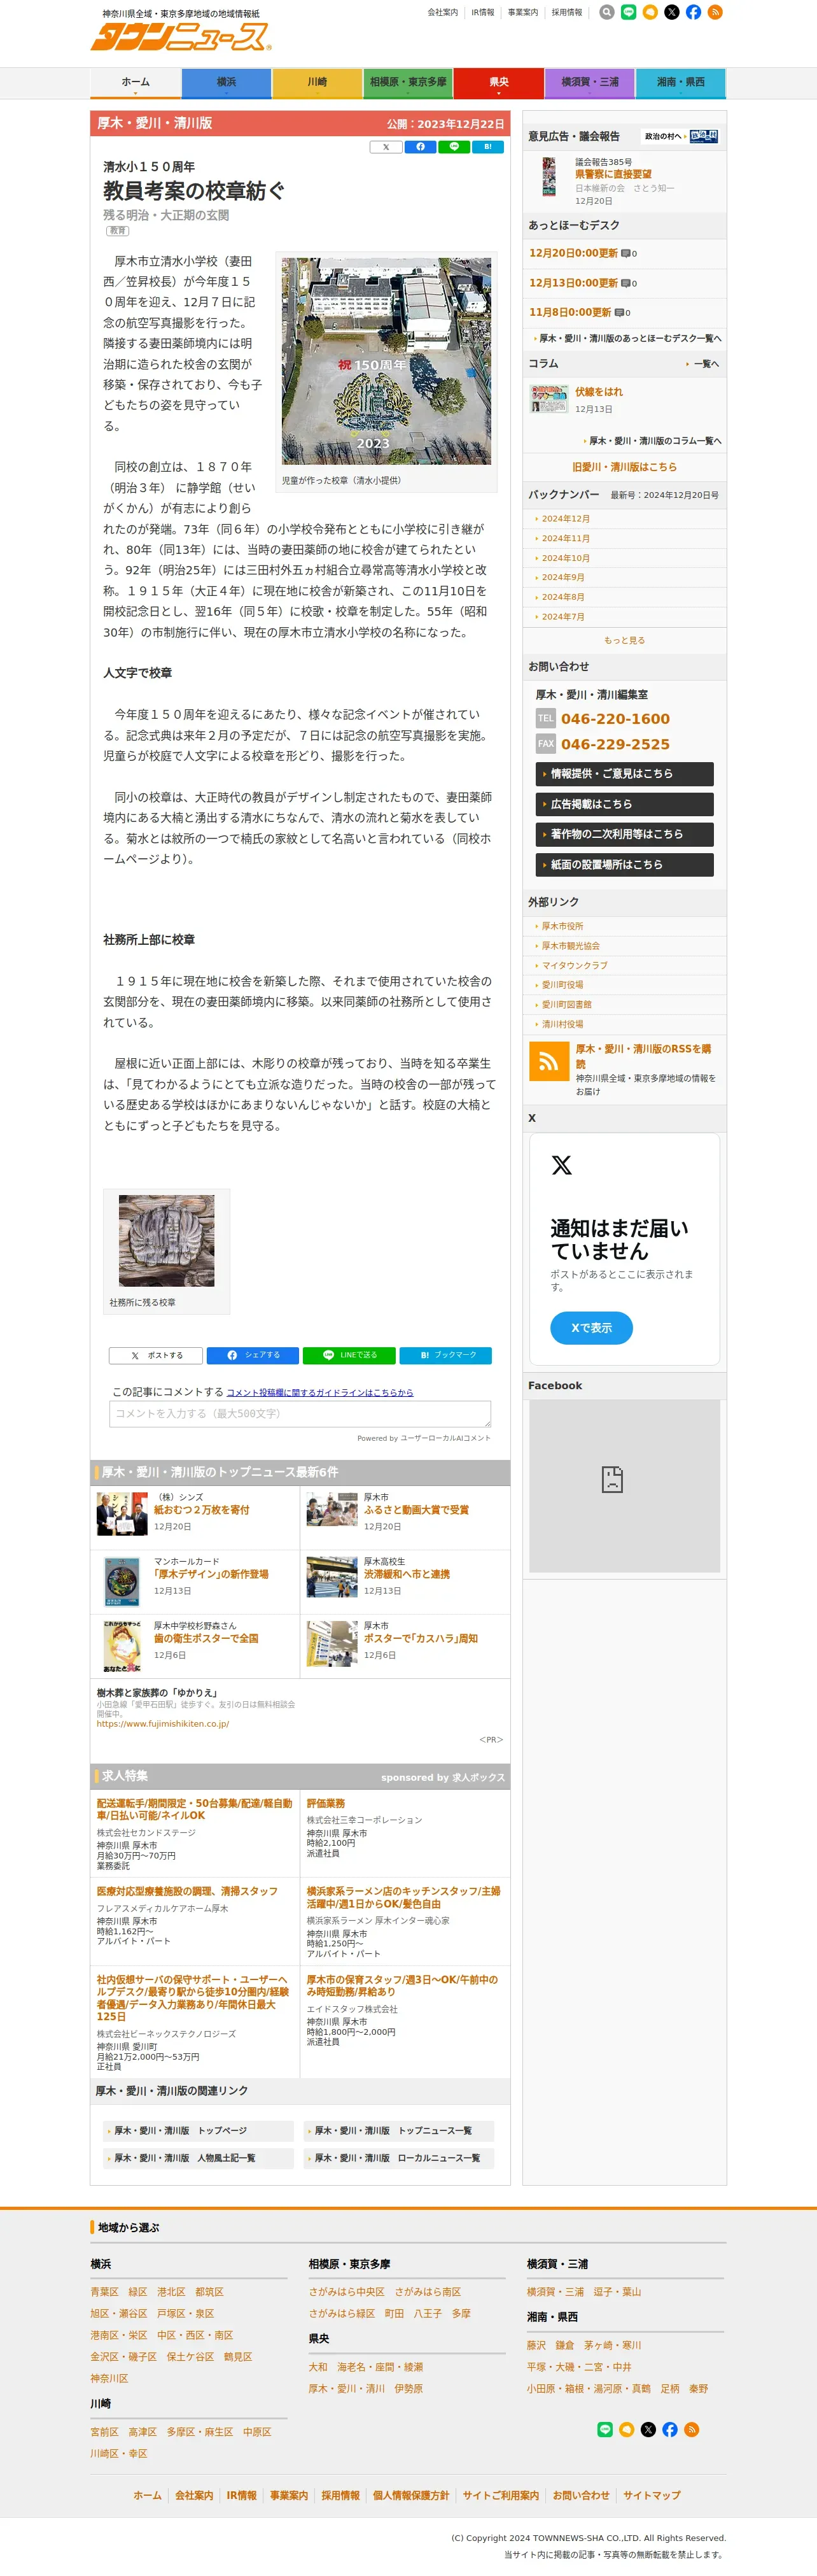Viewport: 817px width, 2576px height.
Task: Open the 横須賀・三浦 navigation tab
Action: point(590,83)
